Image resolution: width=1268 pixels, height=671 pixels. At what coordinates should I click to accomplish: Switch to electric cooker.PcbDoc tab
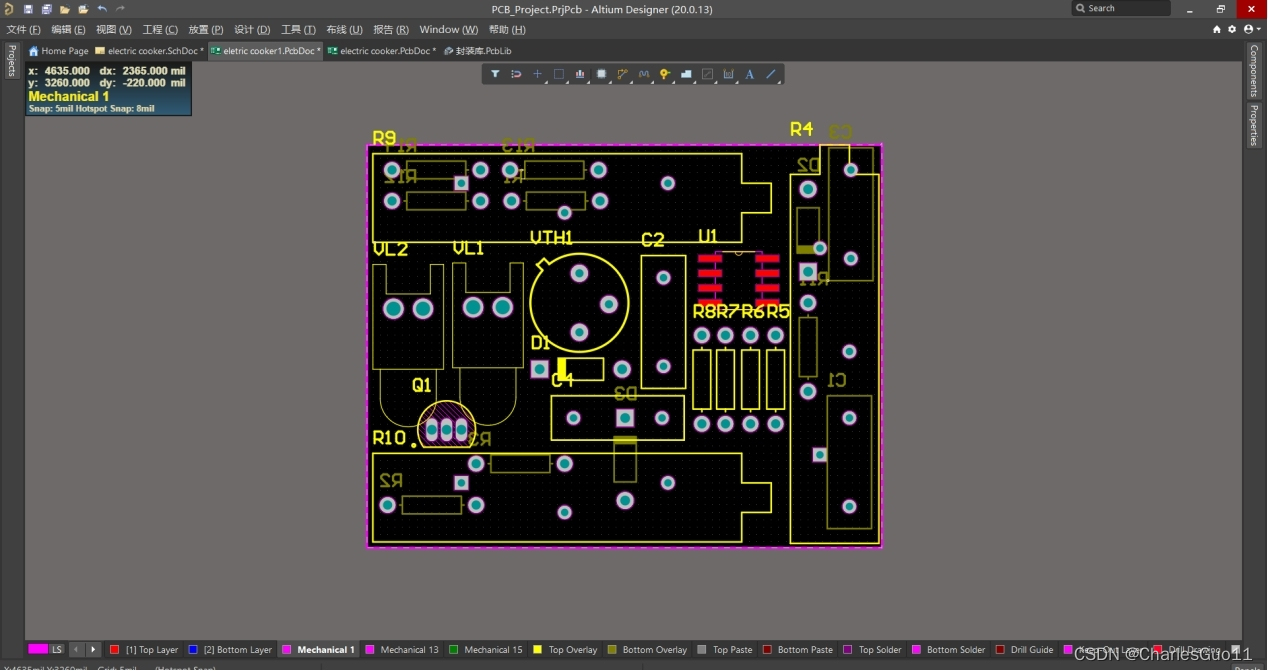pos(382,51)
